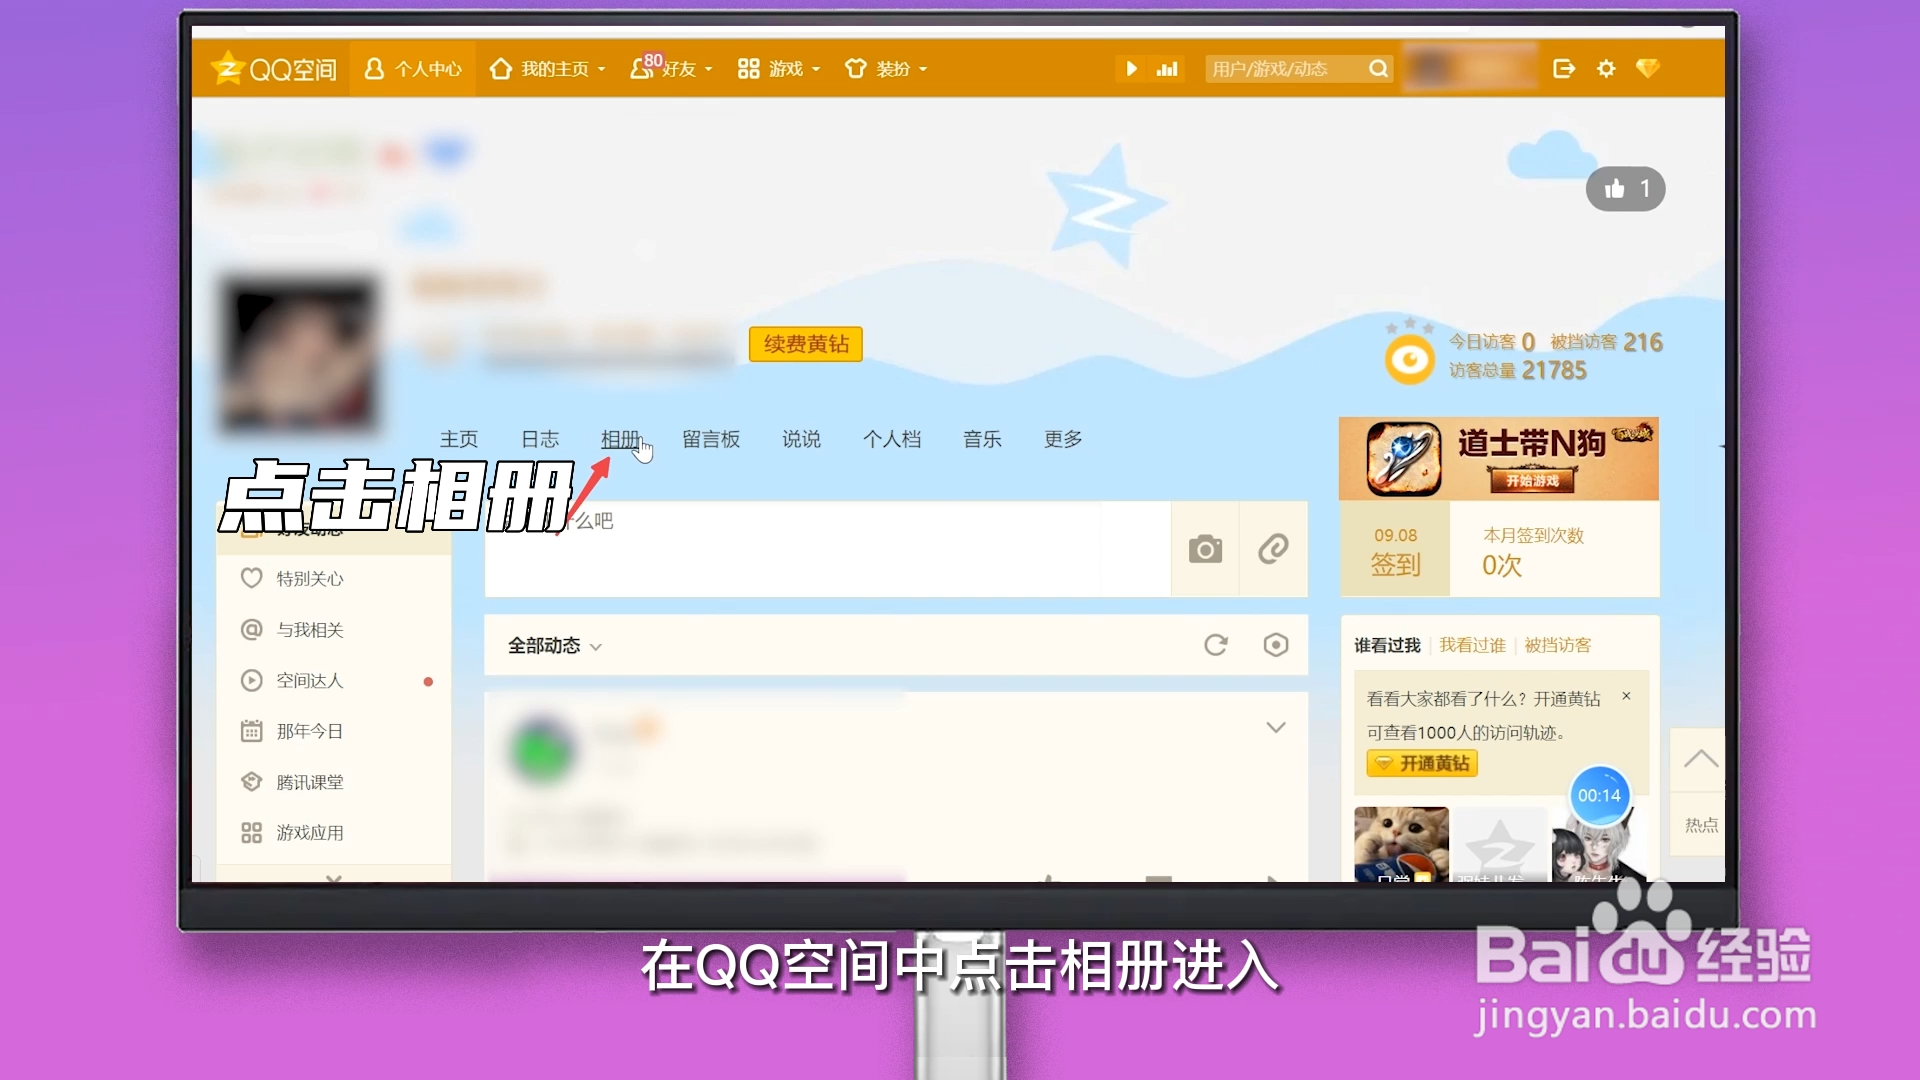1920x1080 pixels.
Task: Open 腾讯课堂 from the sidebar
Action: (310, 781)
